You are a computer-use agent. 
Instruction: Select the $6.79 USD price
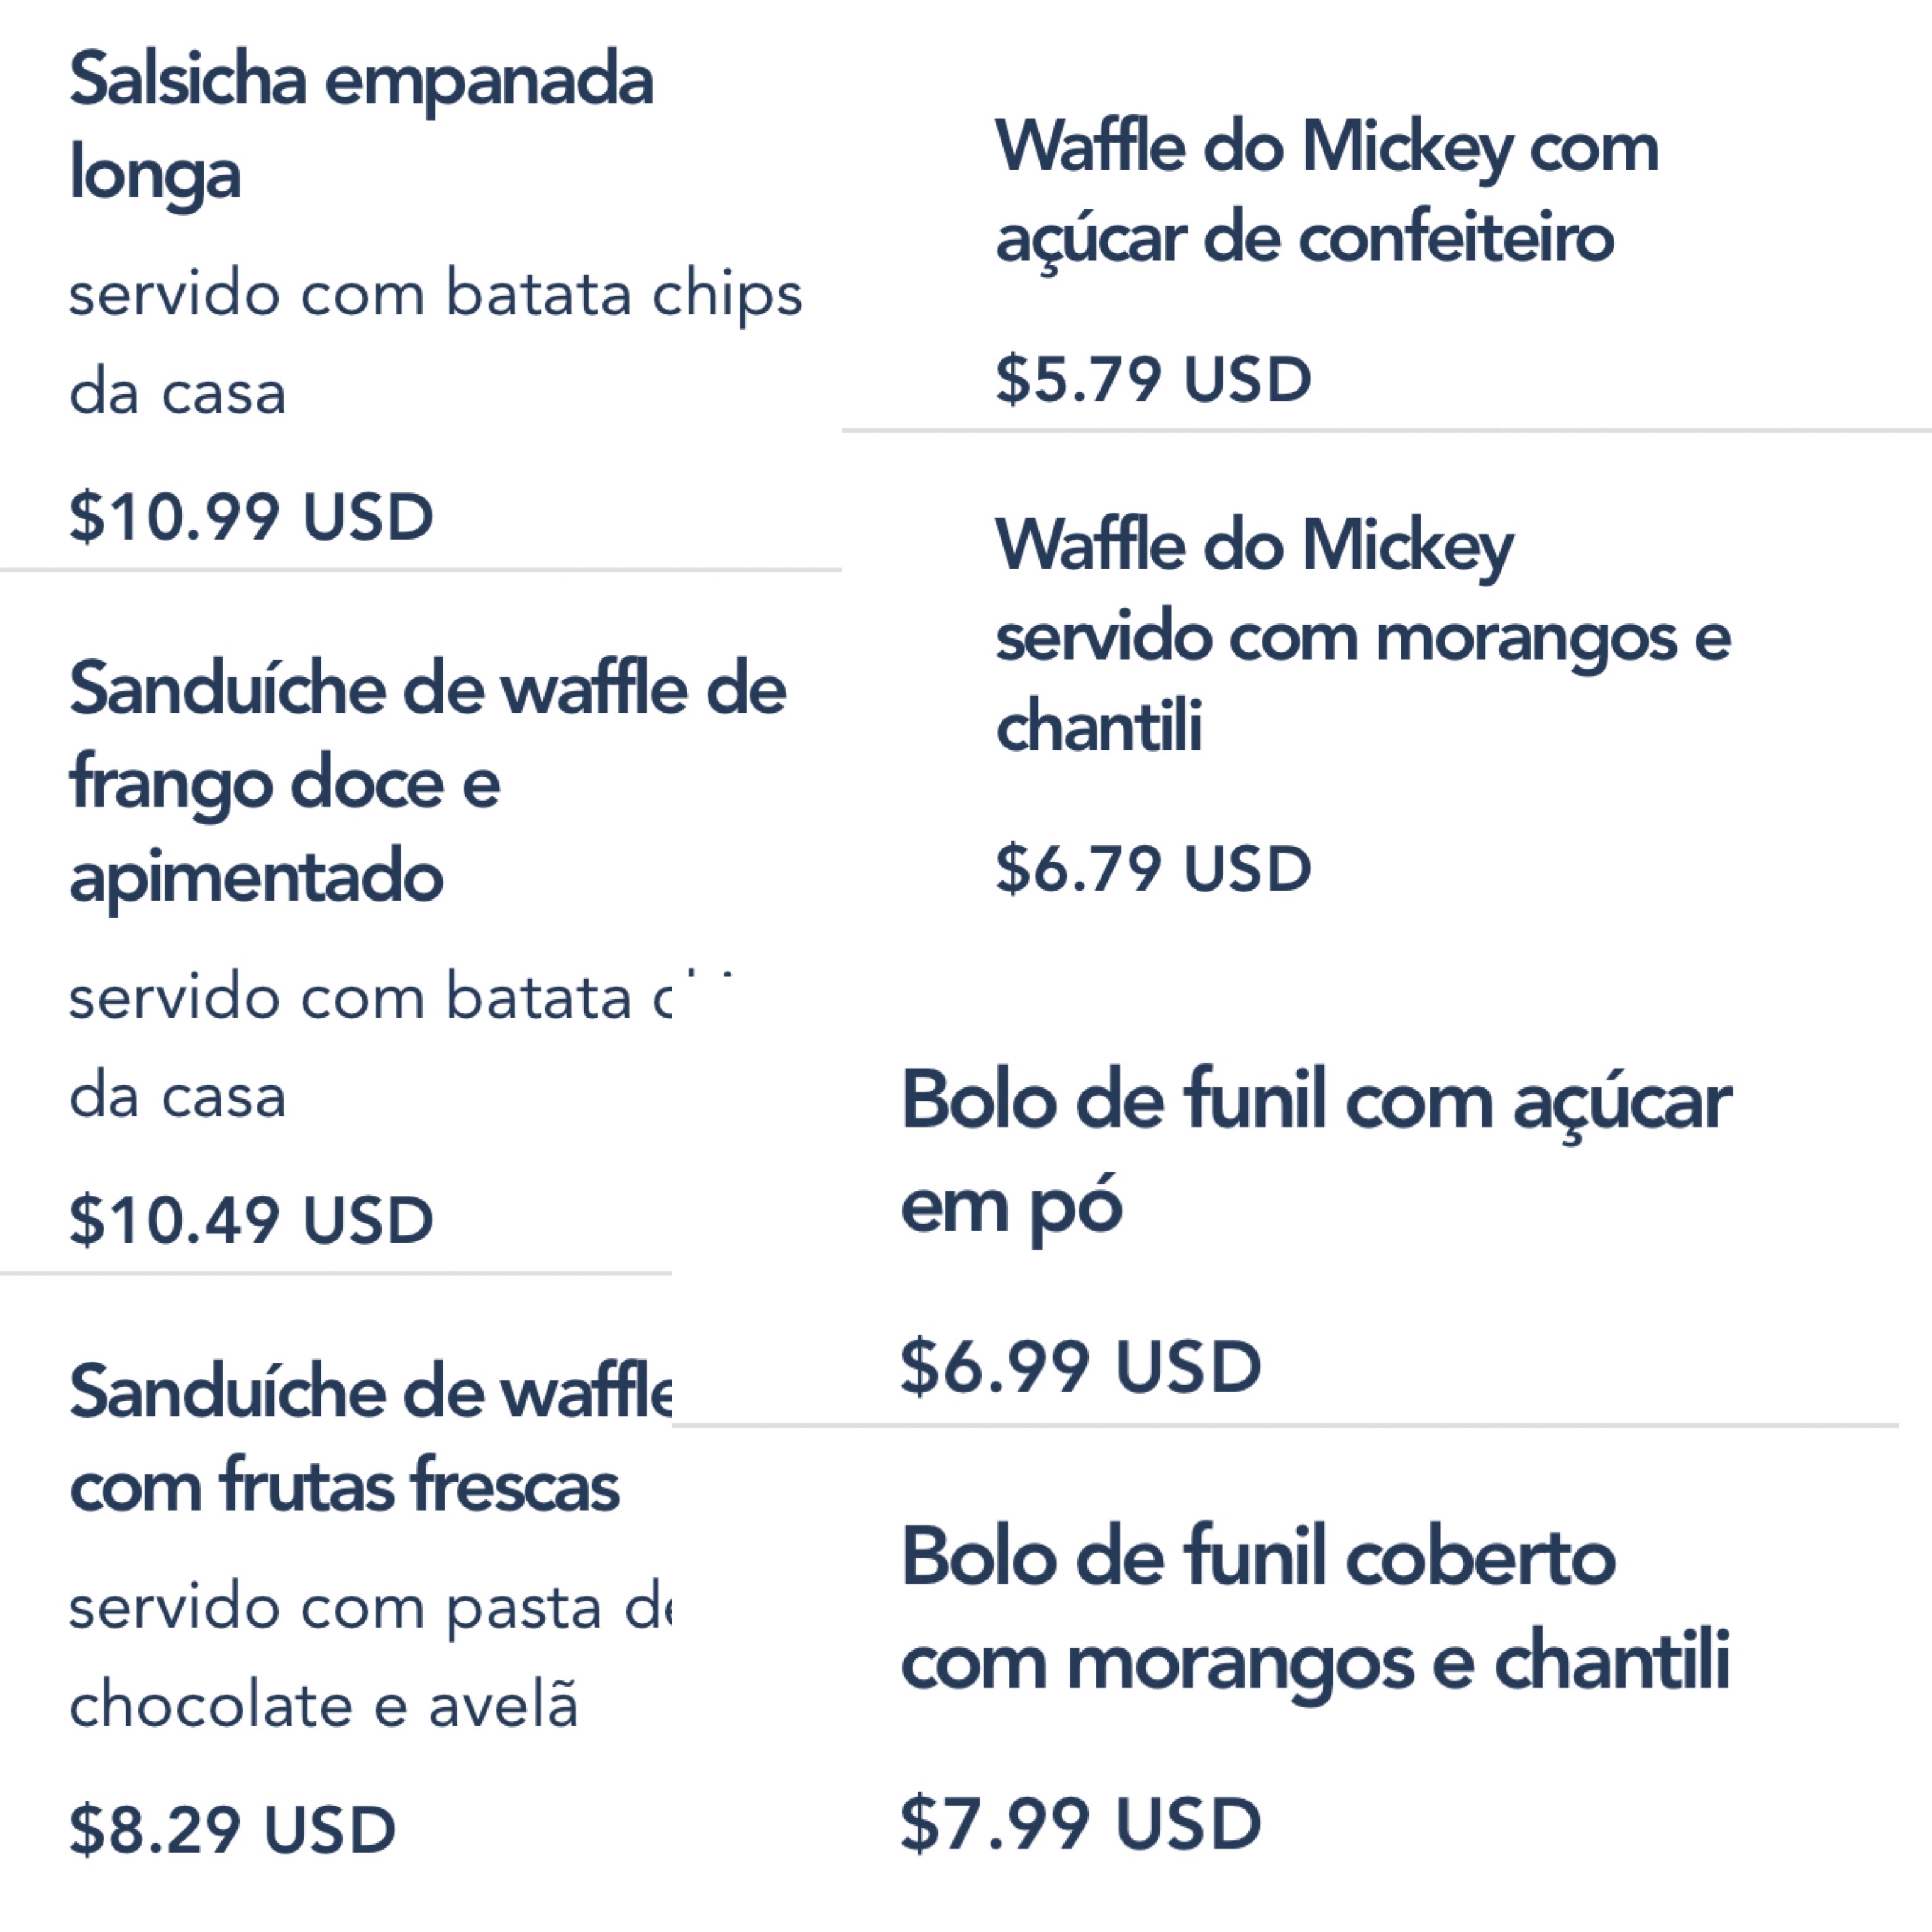click(1153, 868)
